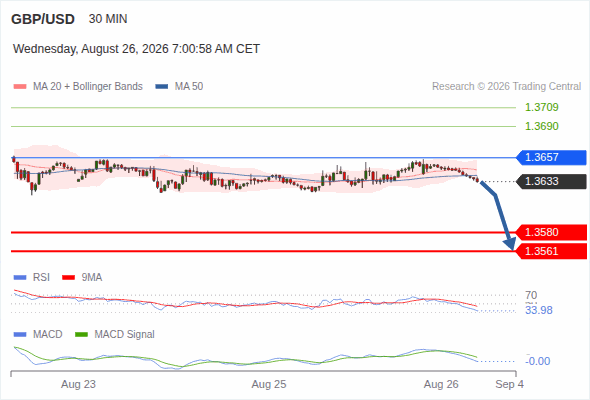This screenshot has width=590, height=400.
Task: Click the 1.3709 resistance level label
Action: tap(541, 107)
